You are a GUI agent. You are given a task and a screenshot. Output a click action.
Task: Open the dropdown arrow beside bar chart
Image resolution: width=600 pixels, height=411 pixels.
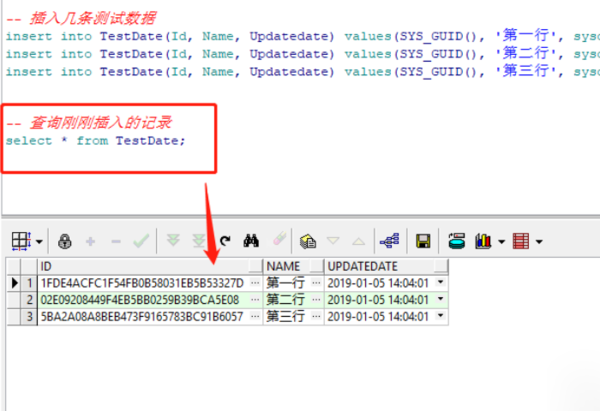click(502, 242)
